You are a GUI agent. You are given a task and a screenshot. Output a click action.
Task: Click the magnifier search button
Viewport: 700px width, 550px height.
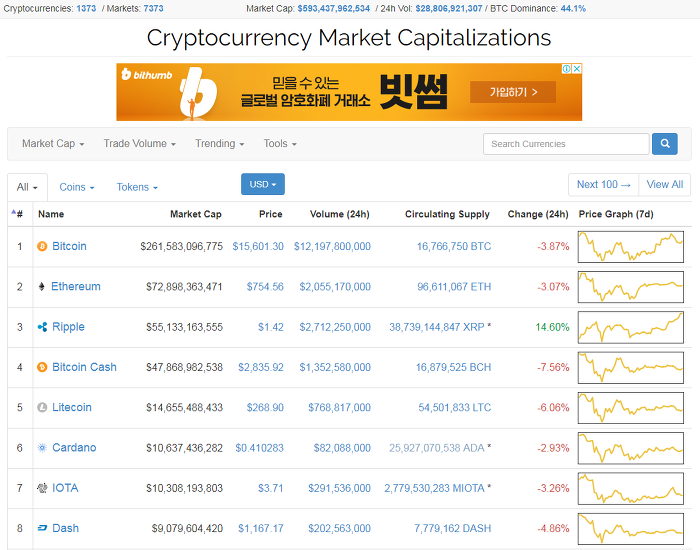click(665, 144)
